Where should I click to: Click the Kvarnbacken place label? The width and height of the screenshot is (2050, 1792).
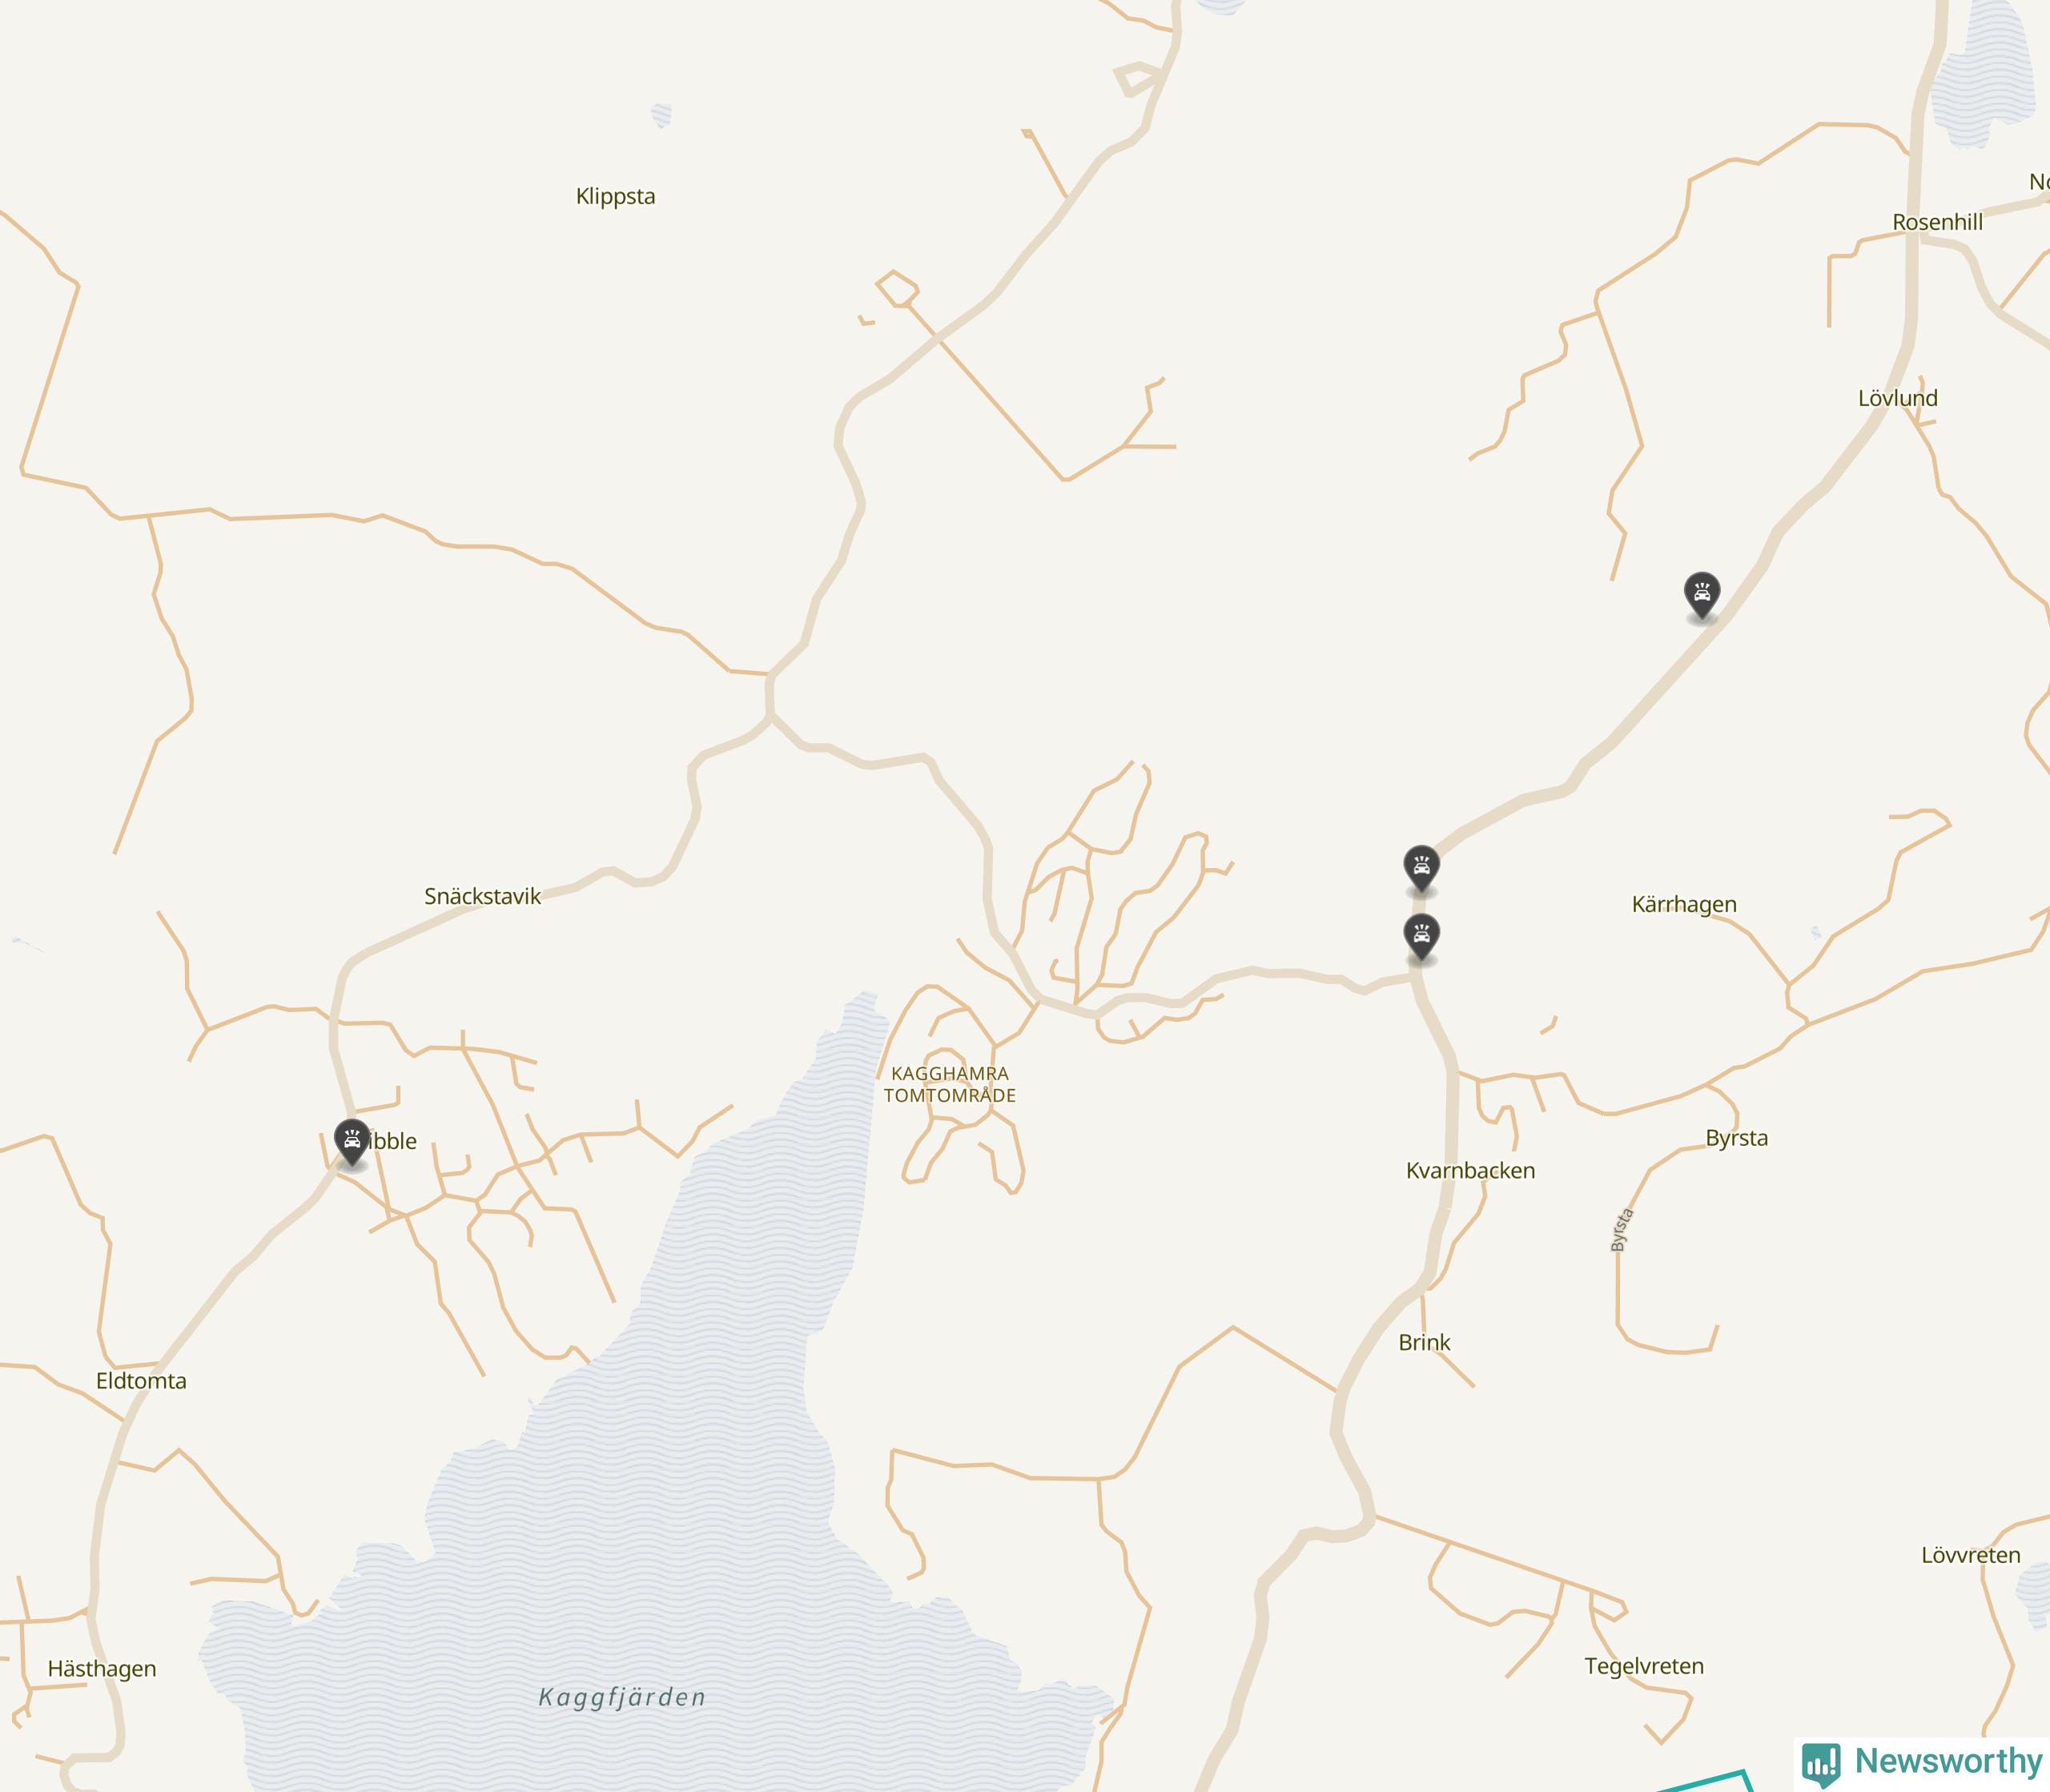click(1470, 1171)
